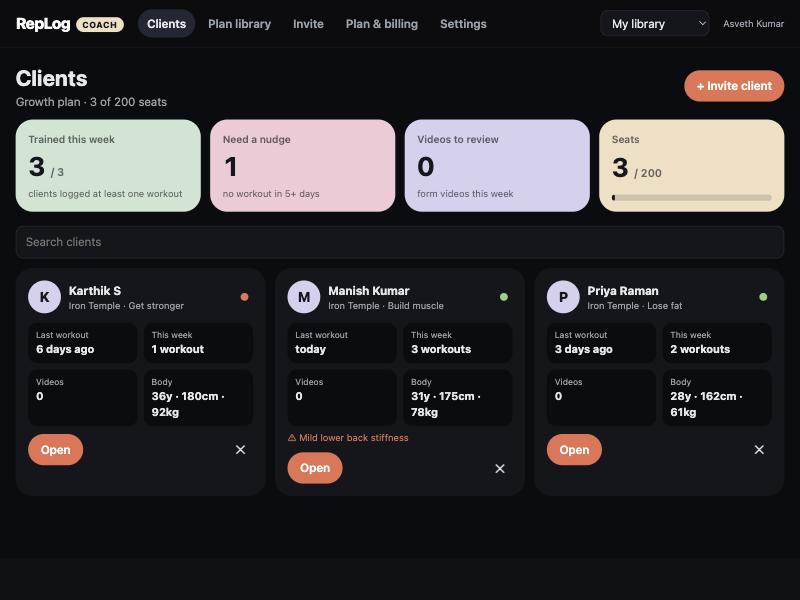The width and height of the screenshot is (800, 600).
Task: Click Manish's Videos count tile
Action: [x=342, y=397]
